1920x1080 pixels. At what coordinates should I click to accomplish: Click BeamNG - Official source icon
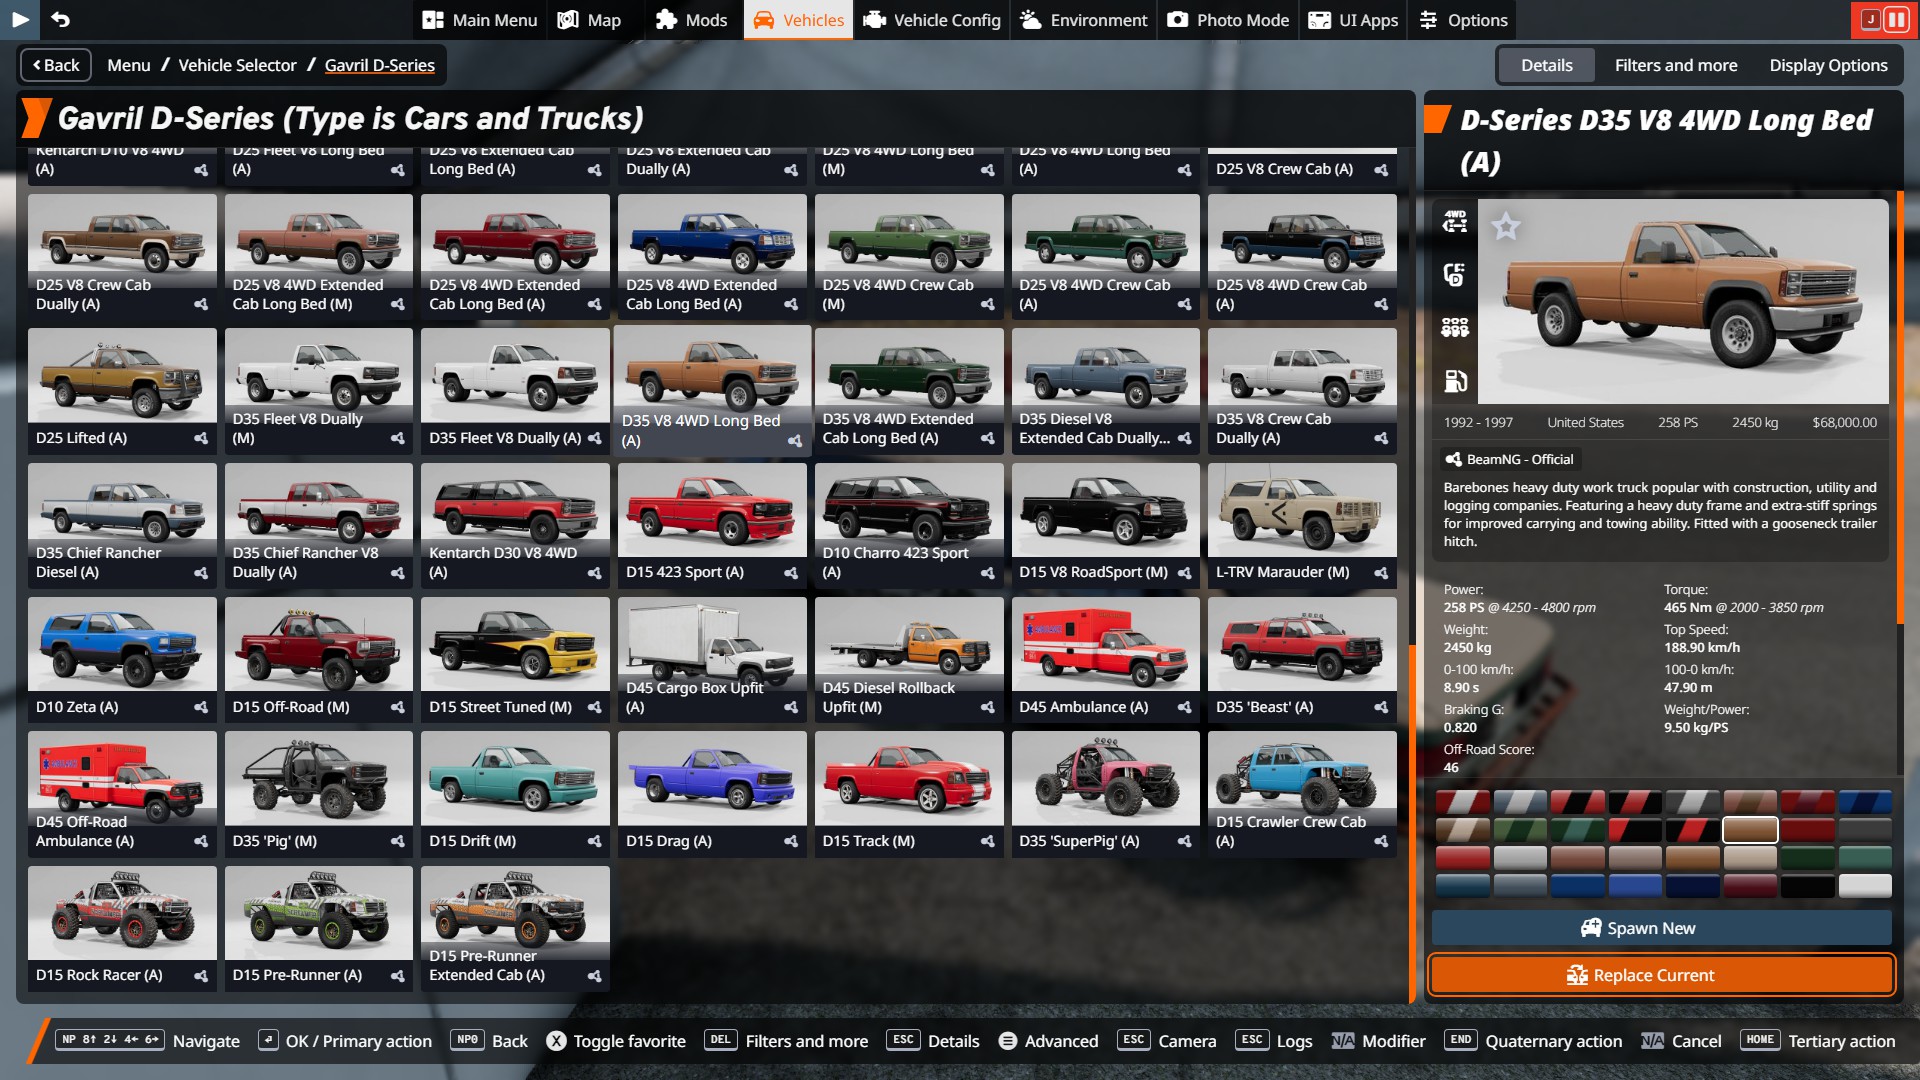pyautogui.click(x=1453, y=459)
